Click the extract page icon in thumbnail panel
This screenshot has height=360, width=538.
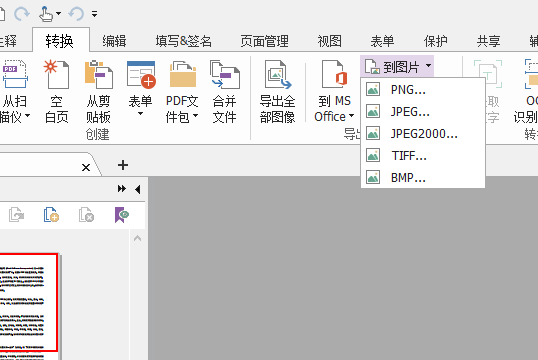(16, 215)
